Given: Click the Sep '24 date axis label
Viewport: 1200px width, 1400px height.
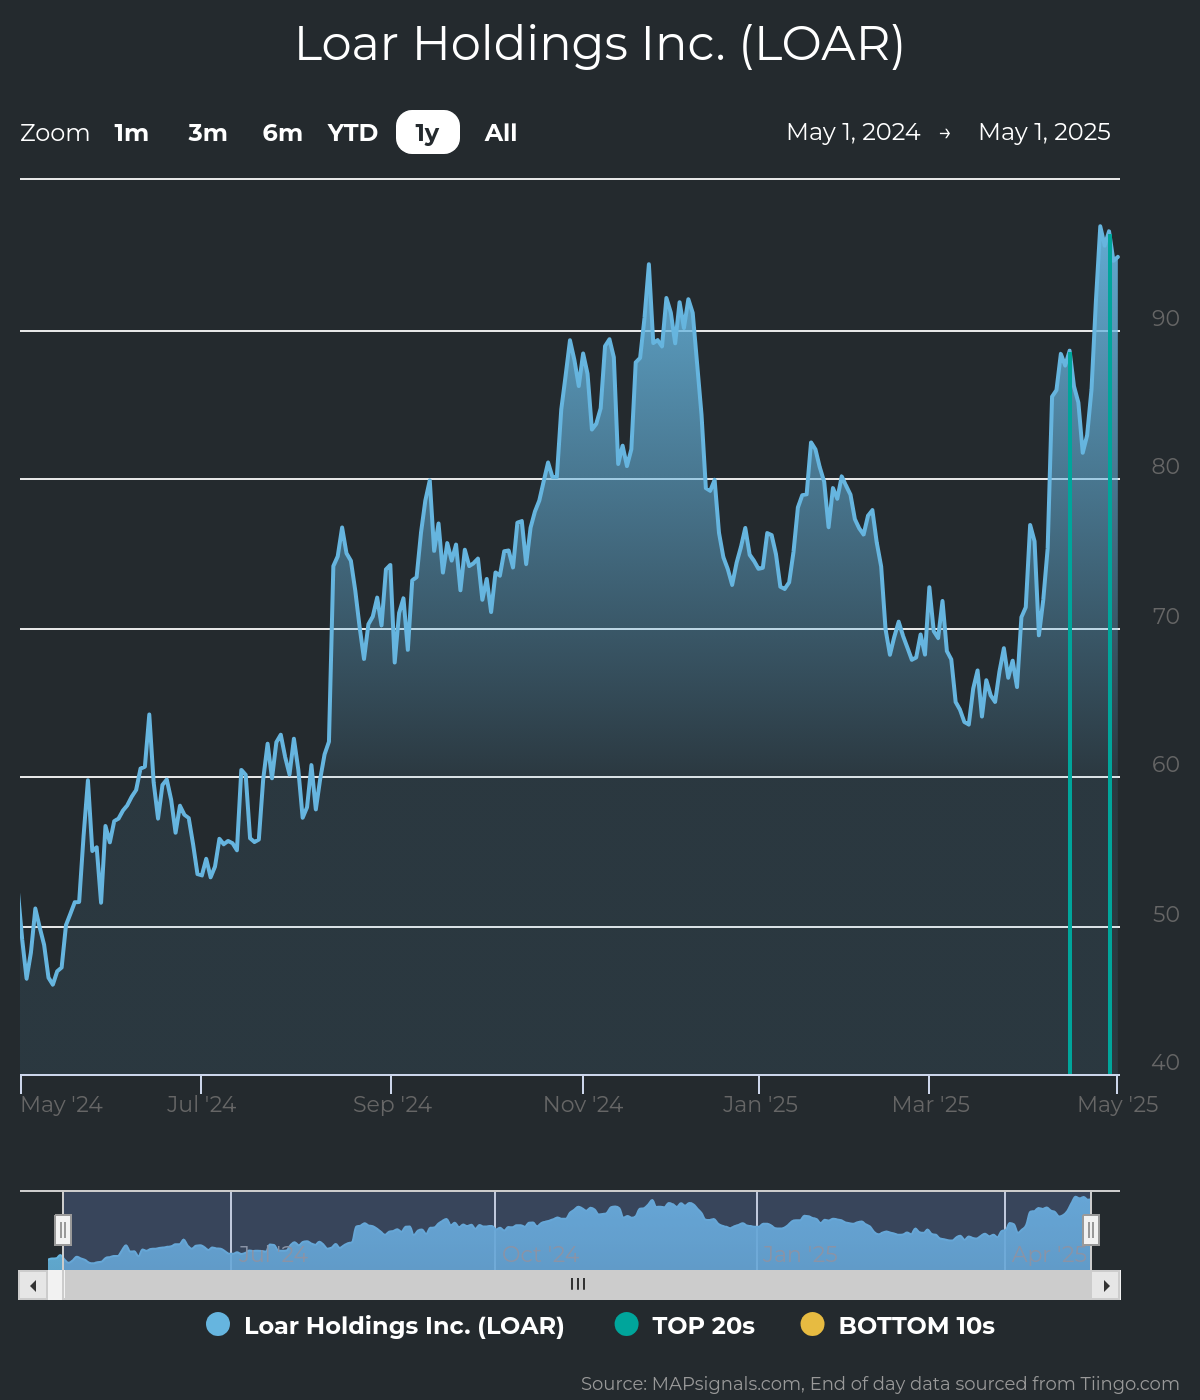Looking at the screenshot, I should coord(392,1104).
